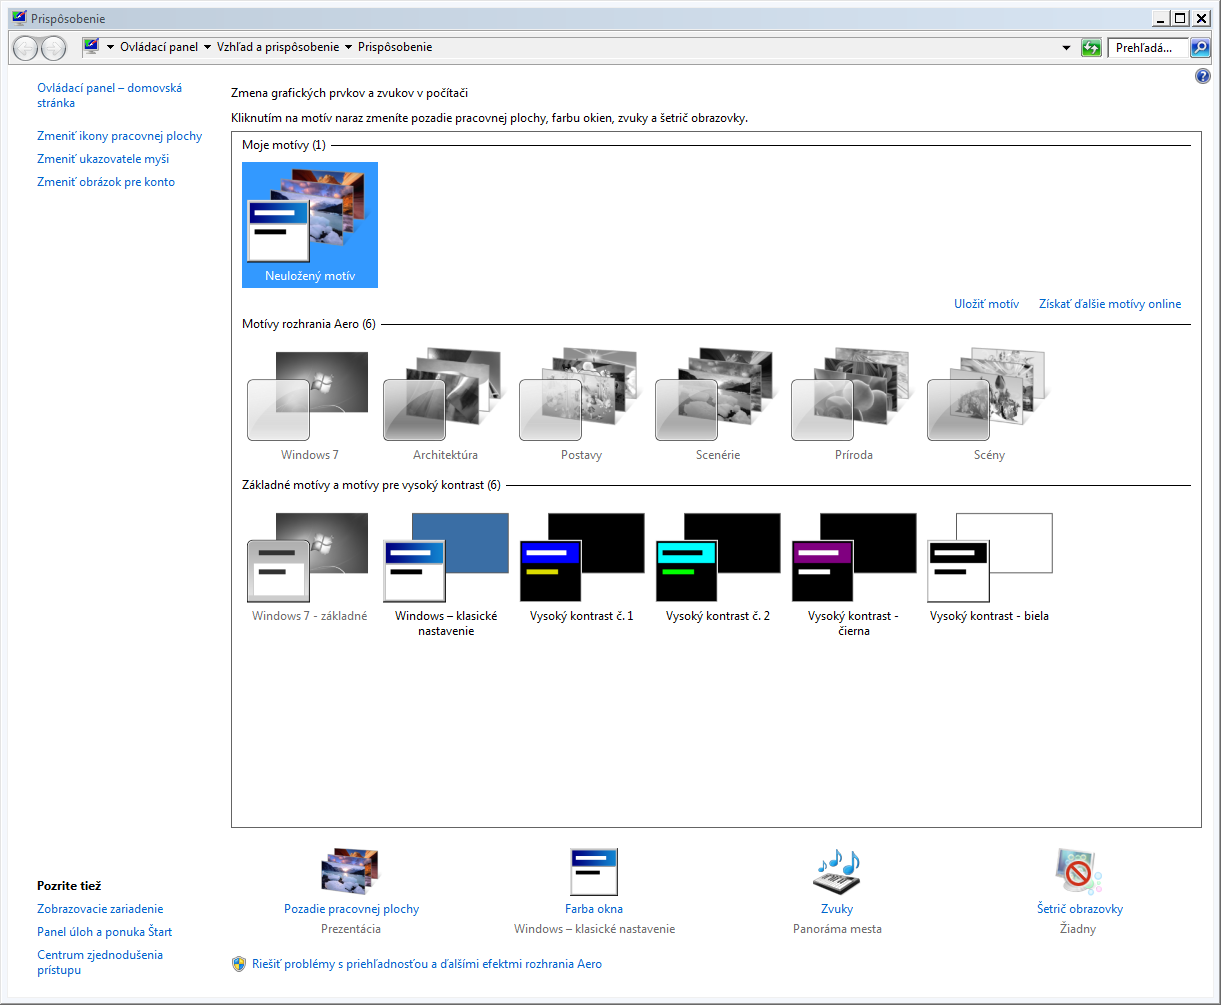This screenshot has width=1221, height=1005.
Task: Go back with the back arrow
Action: (x=25, y=47)
